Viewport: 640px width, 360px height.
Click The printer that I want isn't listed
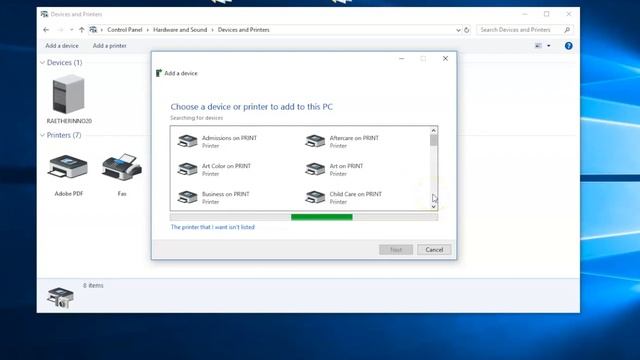click(x=213, y=227)
